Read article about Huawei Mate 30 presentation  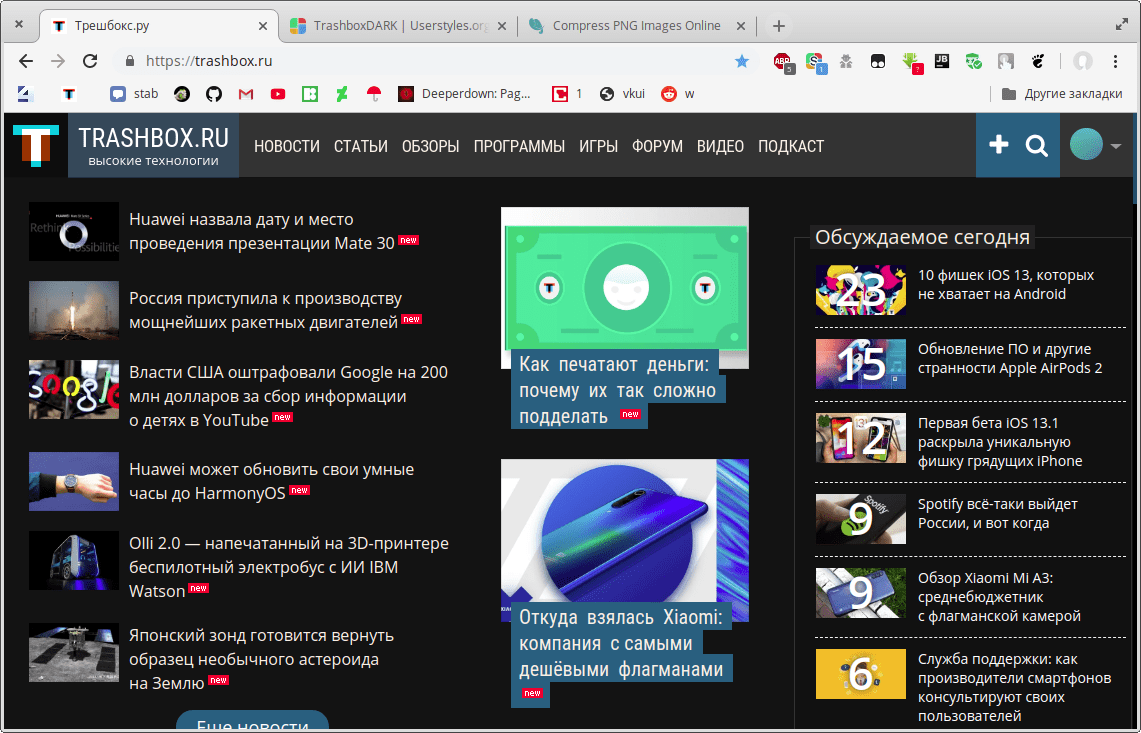tap(262, 231)
